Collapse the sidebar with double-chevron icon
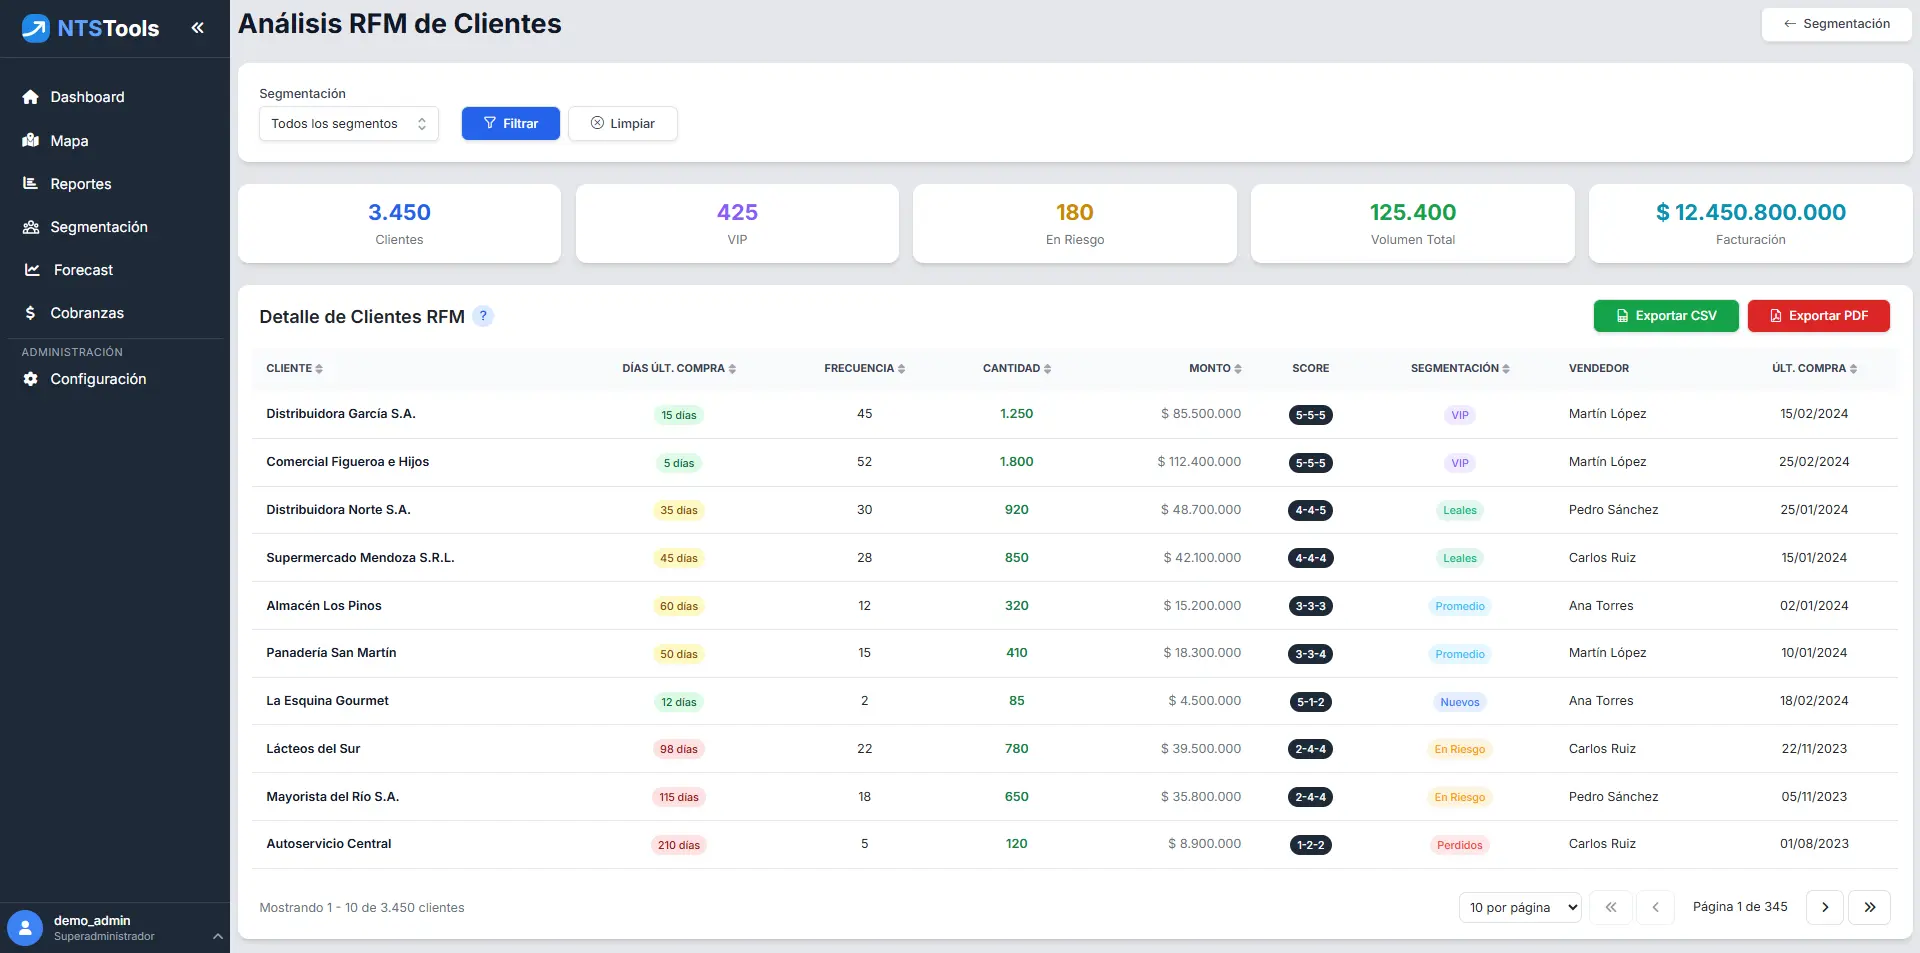 (198, 28)
